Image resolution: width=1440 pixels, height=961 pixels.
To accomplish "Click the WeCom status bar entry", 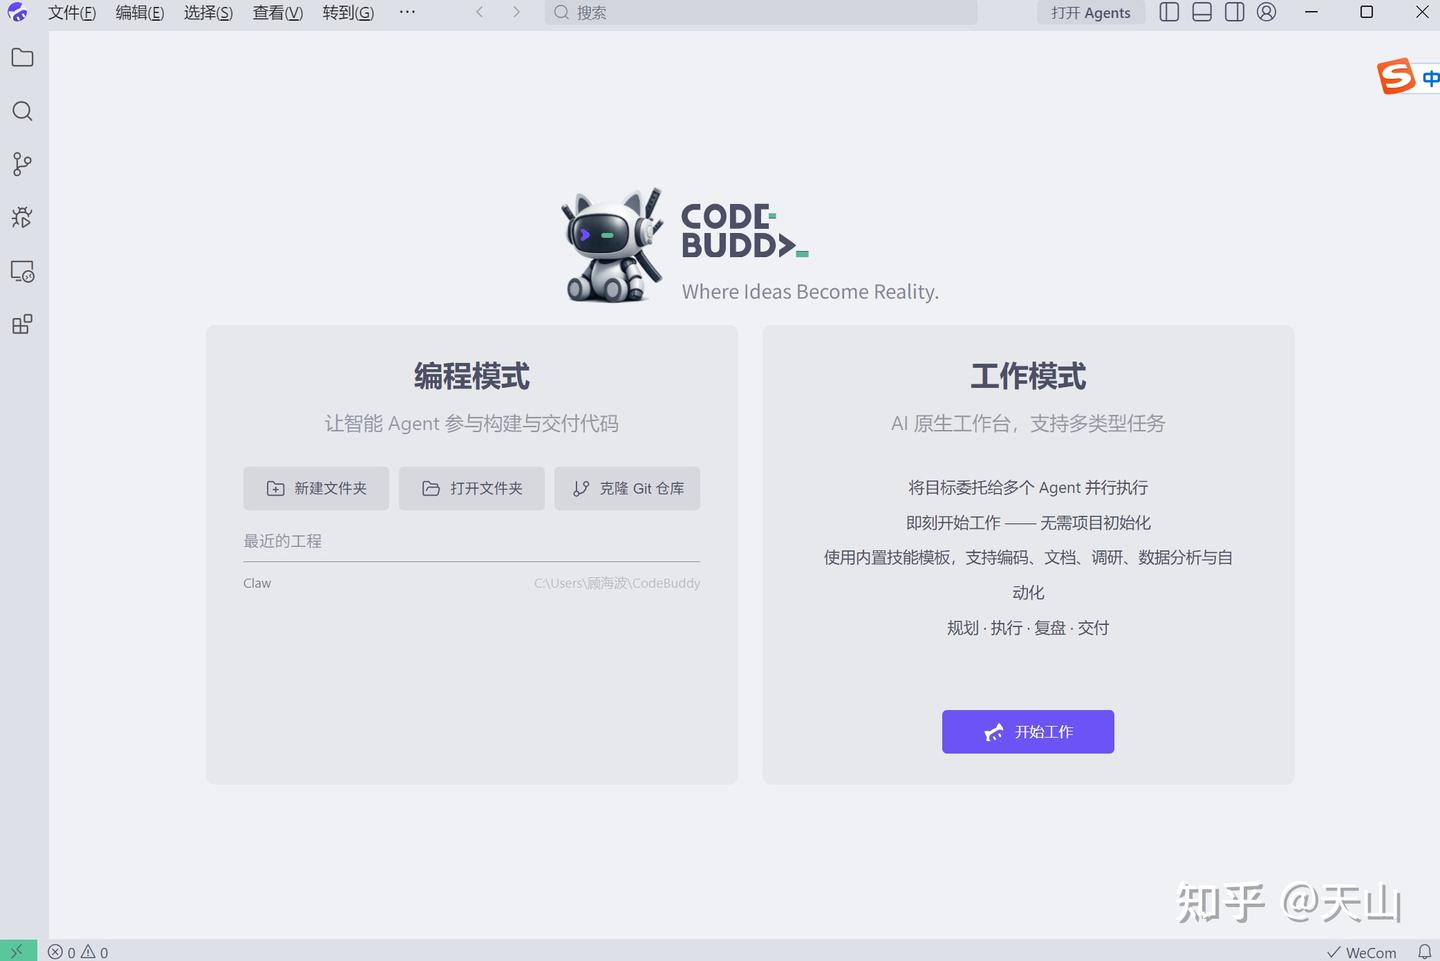I will tap(1362, 952).
